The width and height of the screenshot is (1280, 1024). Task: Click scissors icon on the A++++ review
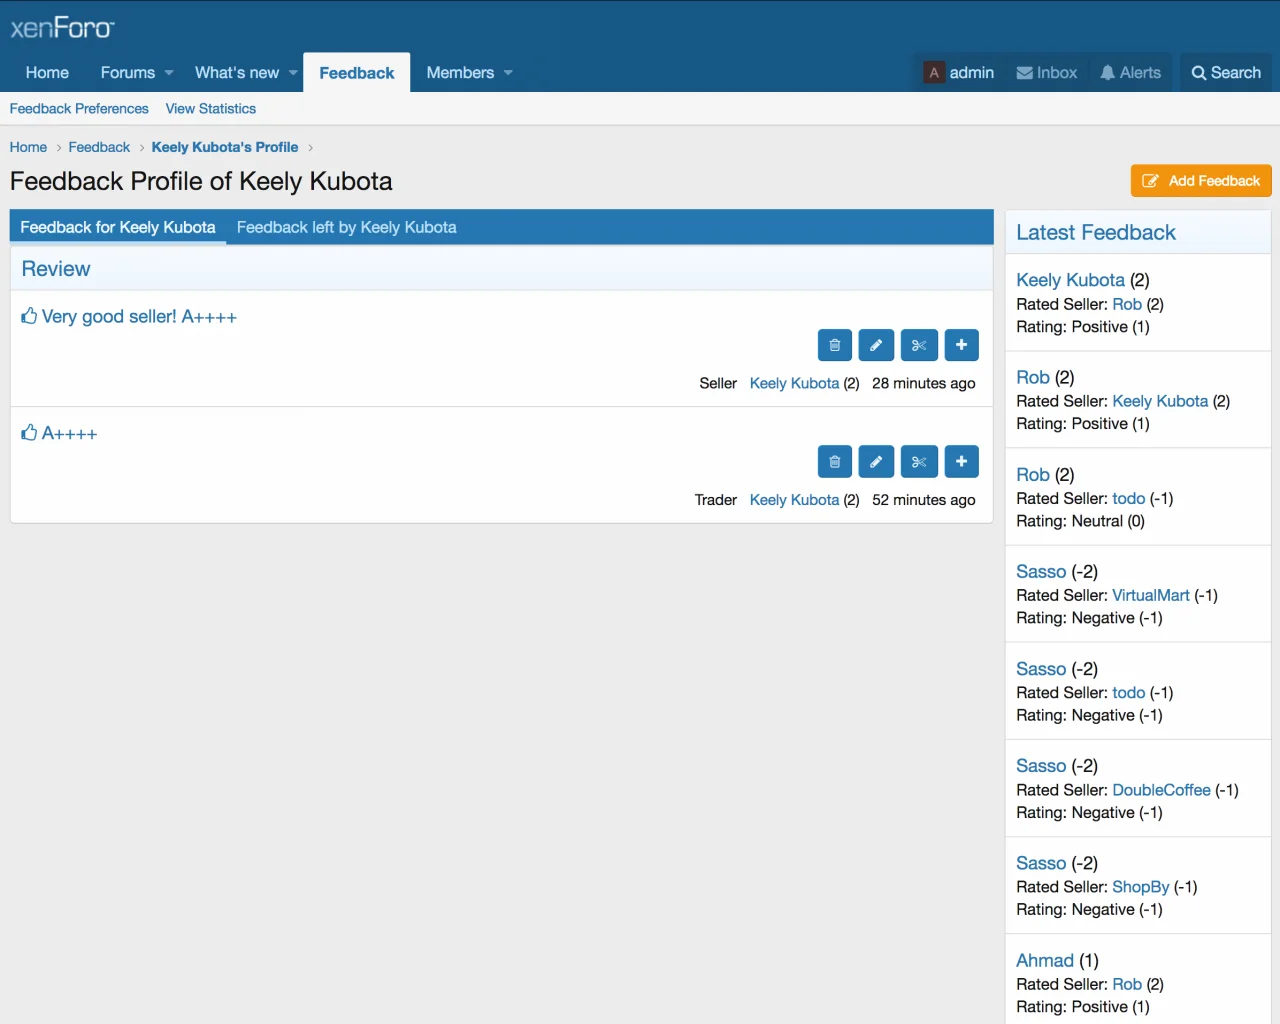(919, 462)
